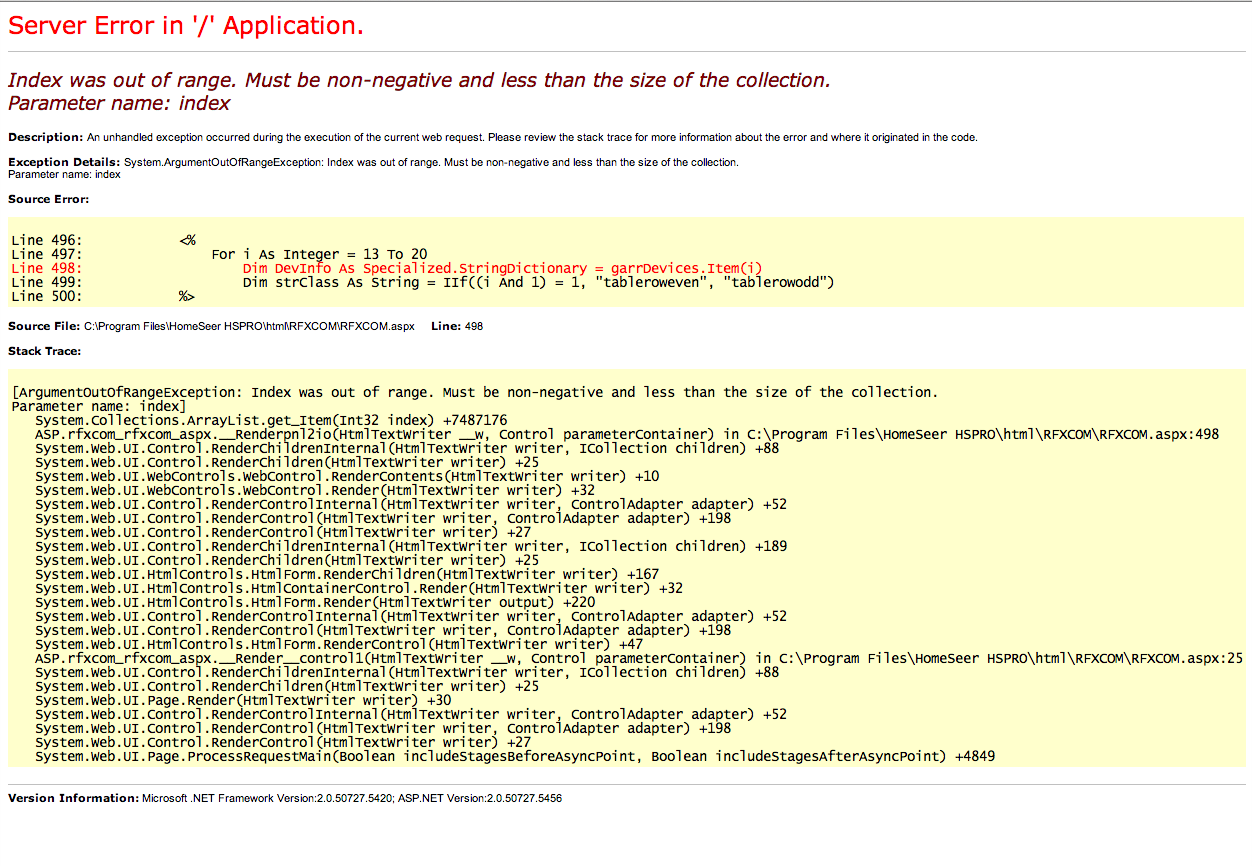
Task: Click source line "Line 496:"
Action: click(x=104, y=240)
